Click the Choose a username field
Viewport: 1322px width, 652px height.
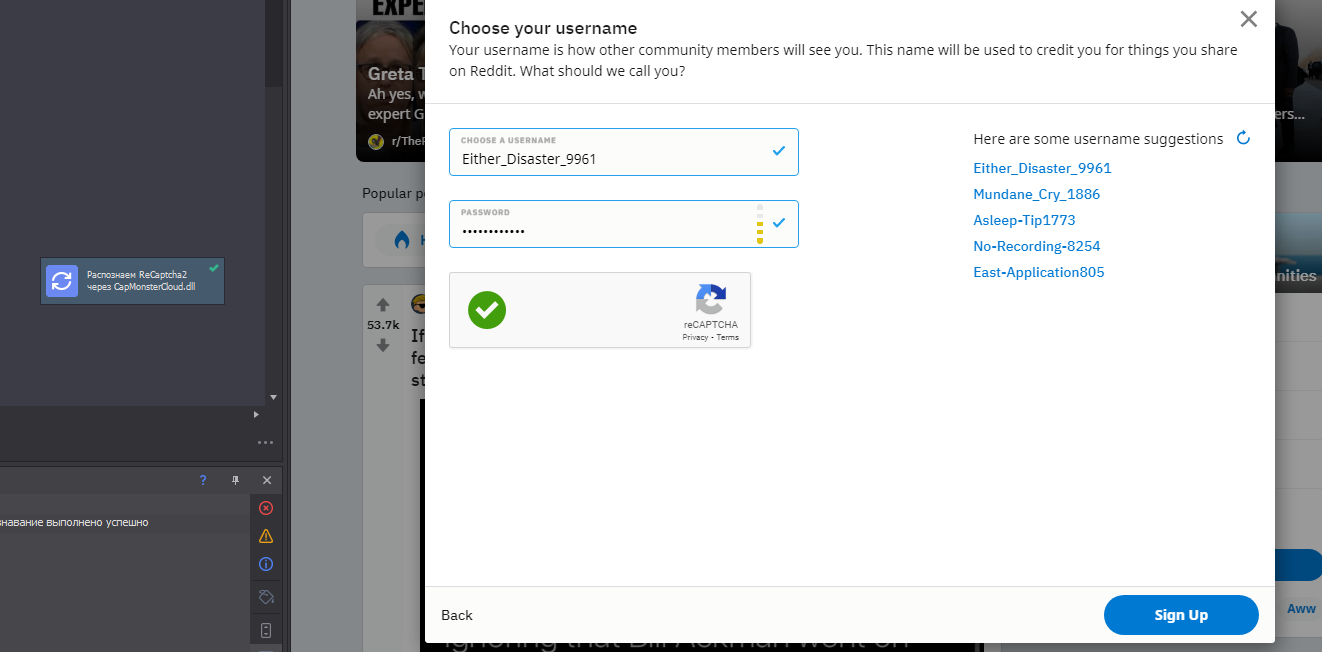[x=624, y=152]
